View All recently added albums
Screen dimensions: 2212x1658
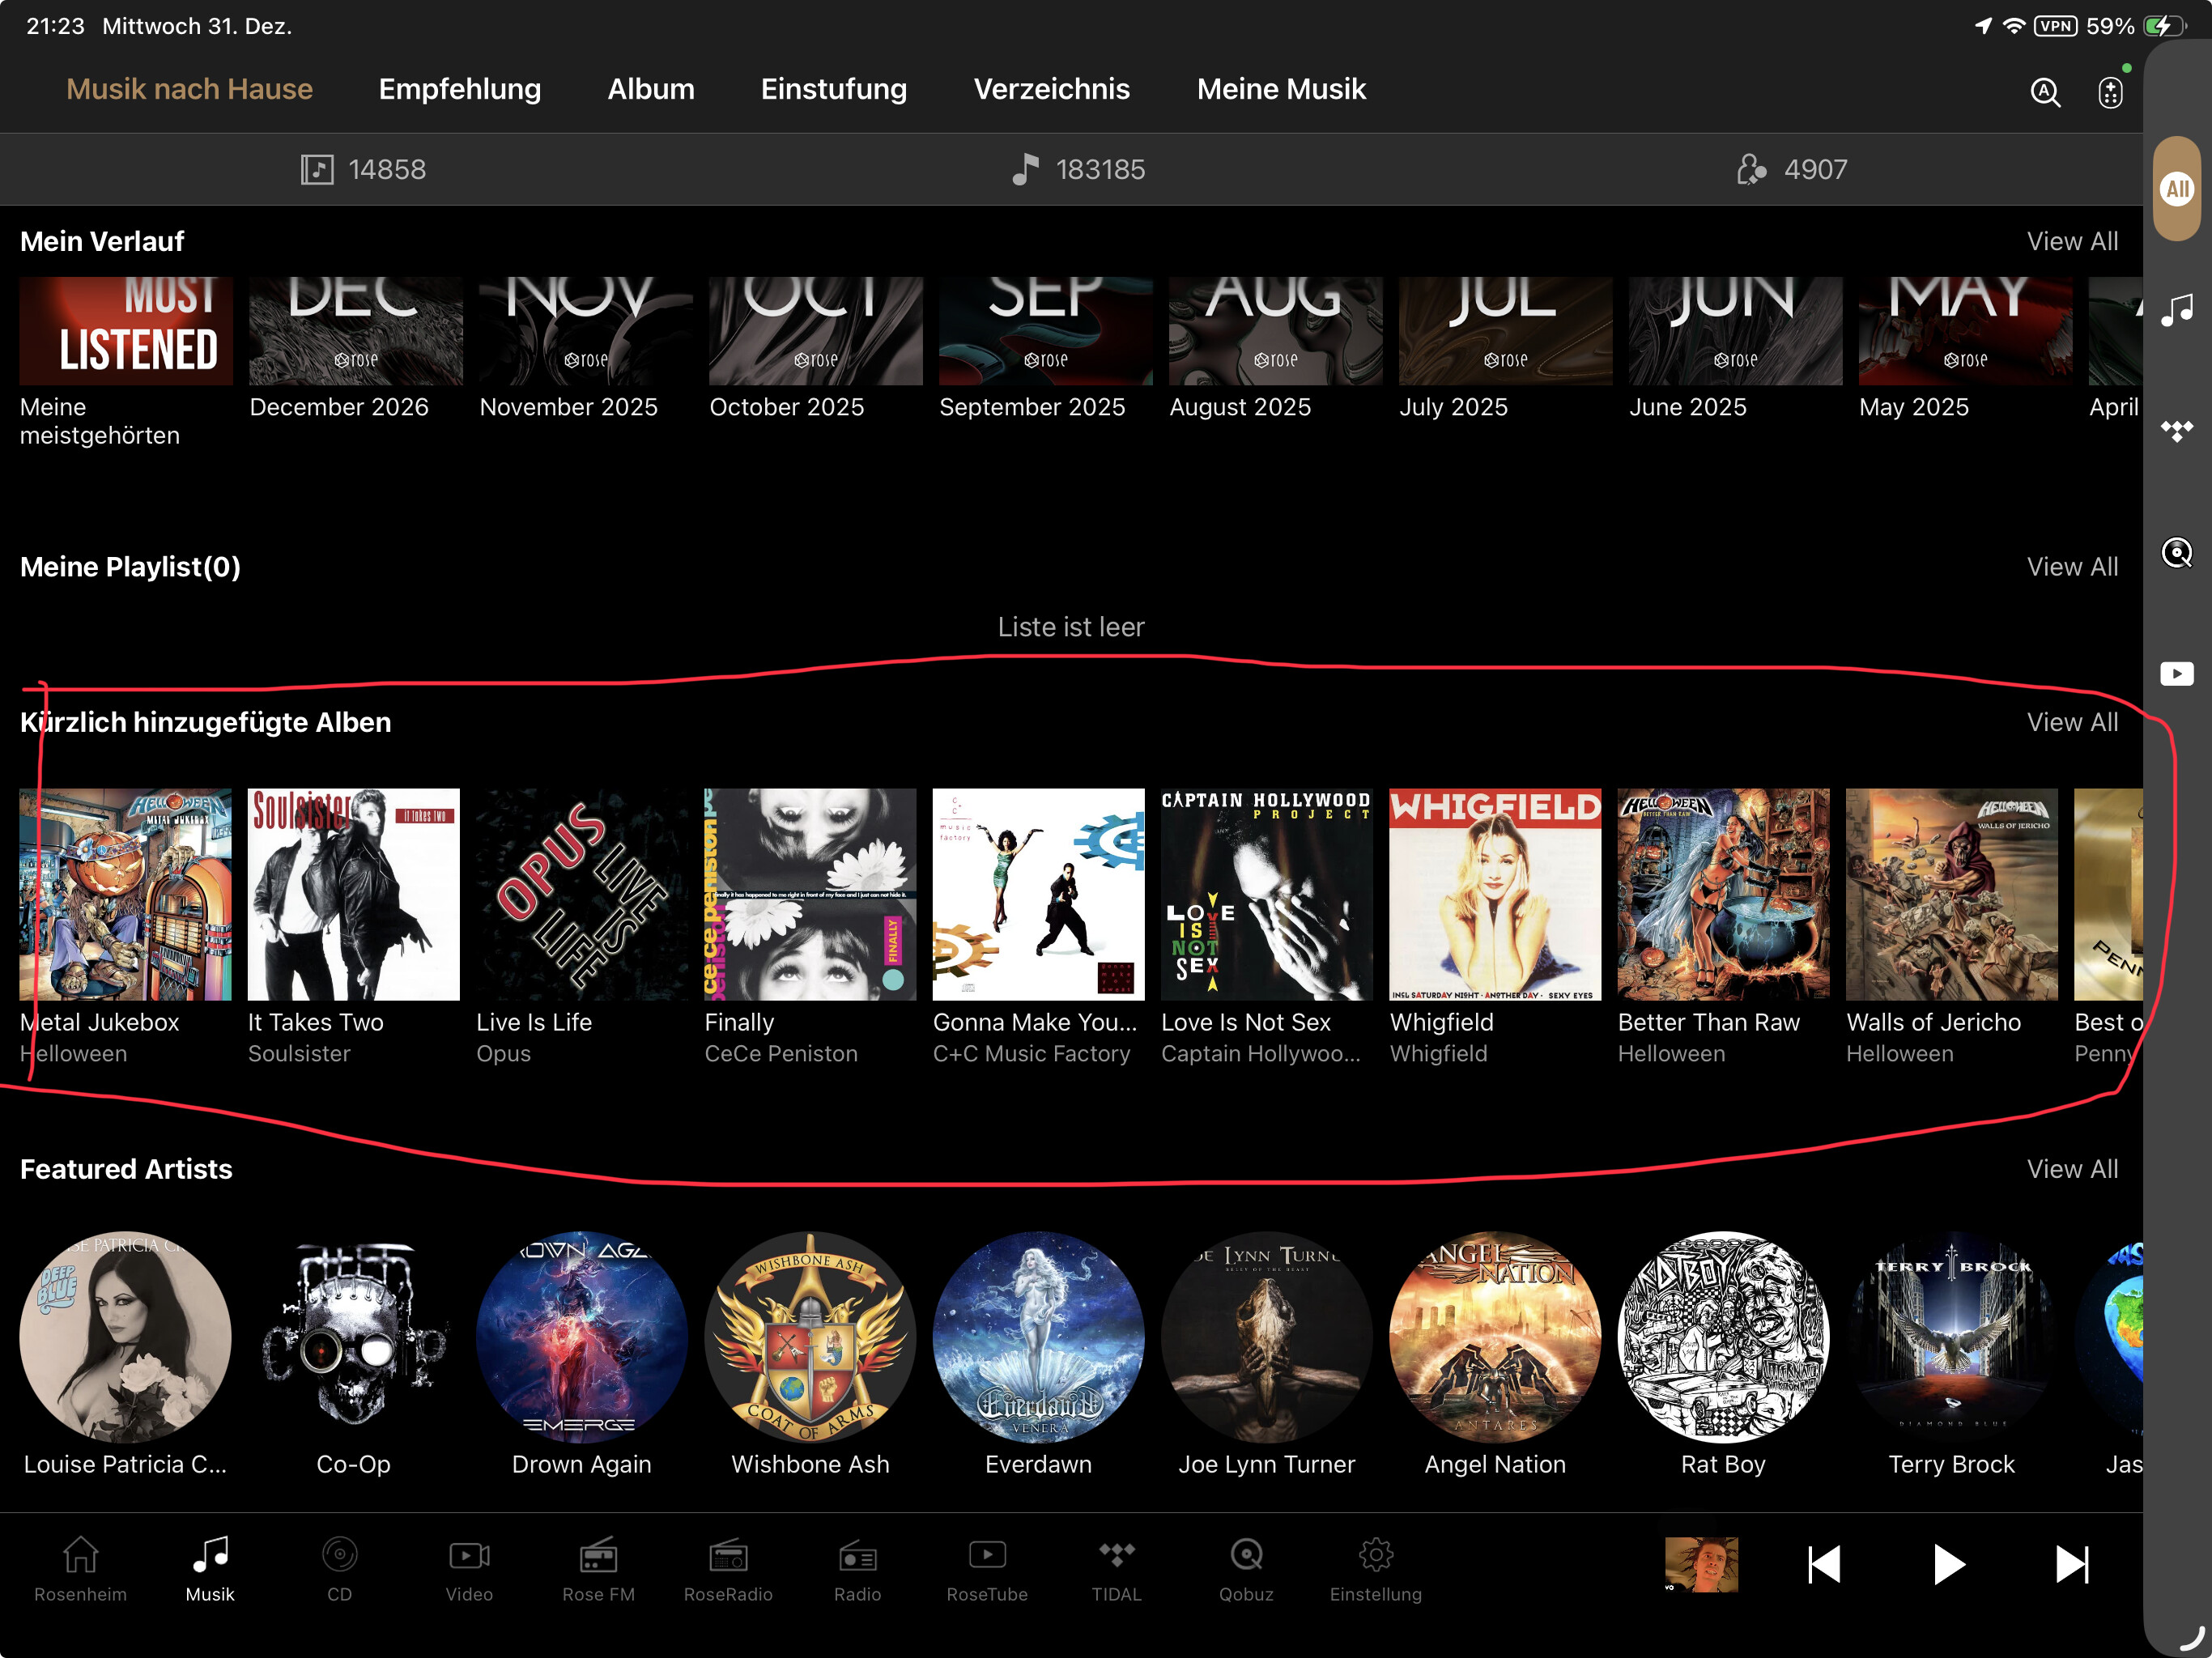pos(2072,722)
